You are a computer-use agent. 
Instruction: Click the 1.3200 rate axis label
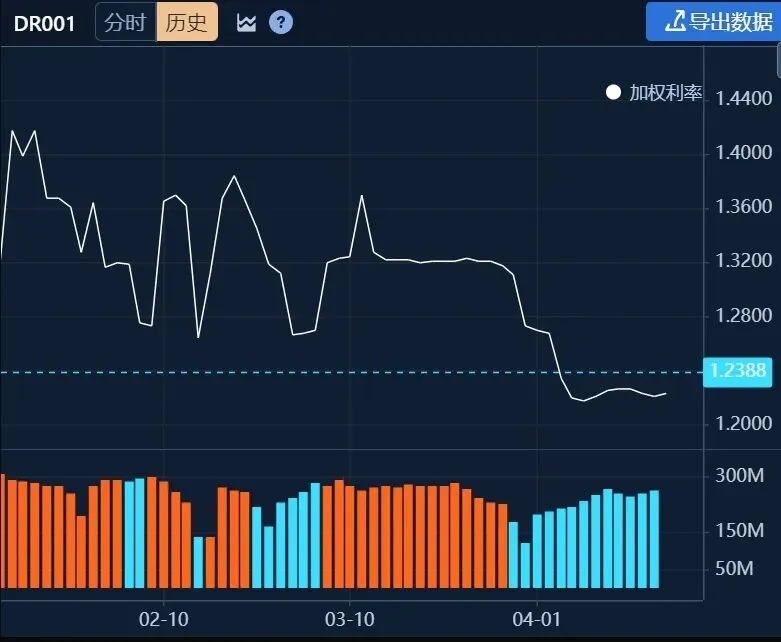point(744,260)
